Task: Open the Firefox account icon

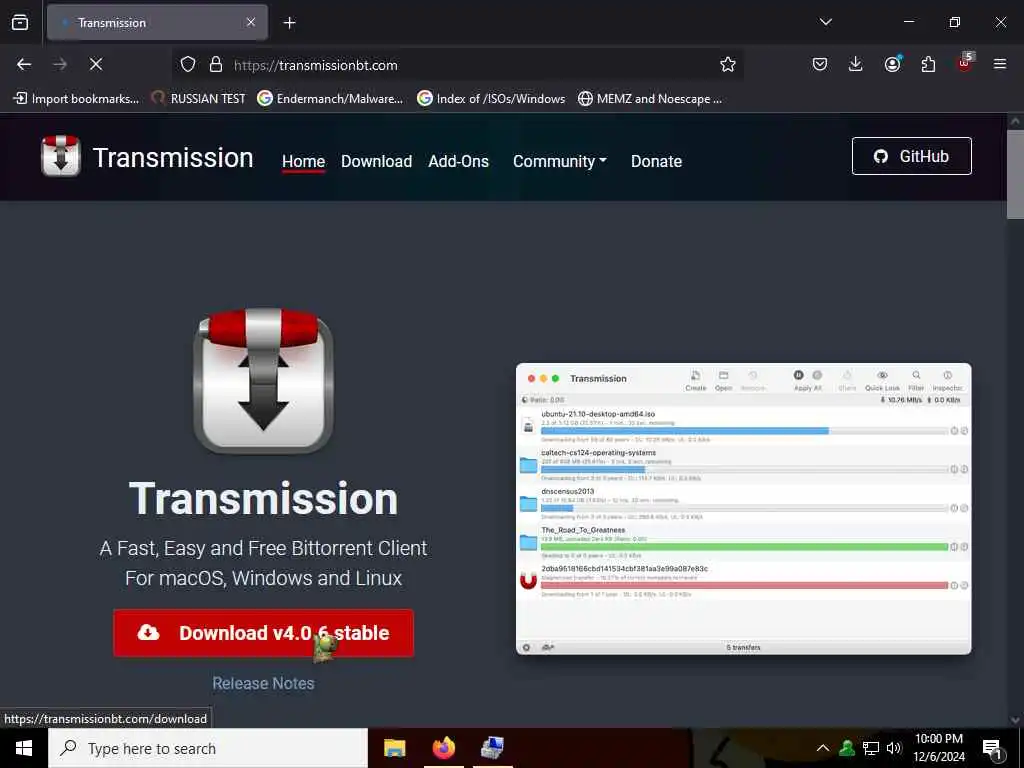Action: (892, 63)
